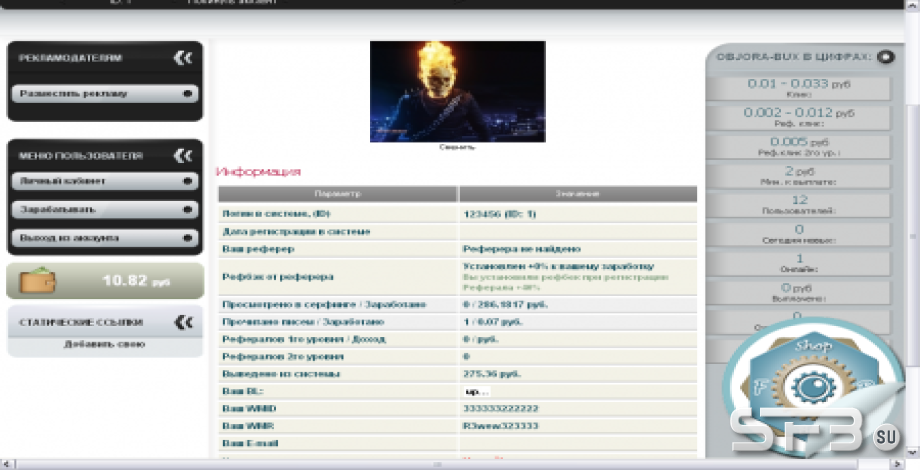Click the horizontal scrollbar thumb
The height and width of the screenshot is (470, 920).
pos(437,464)
